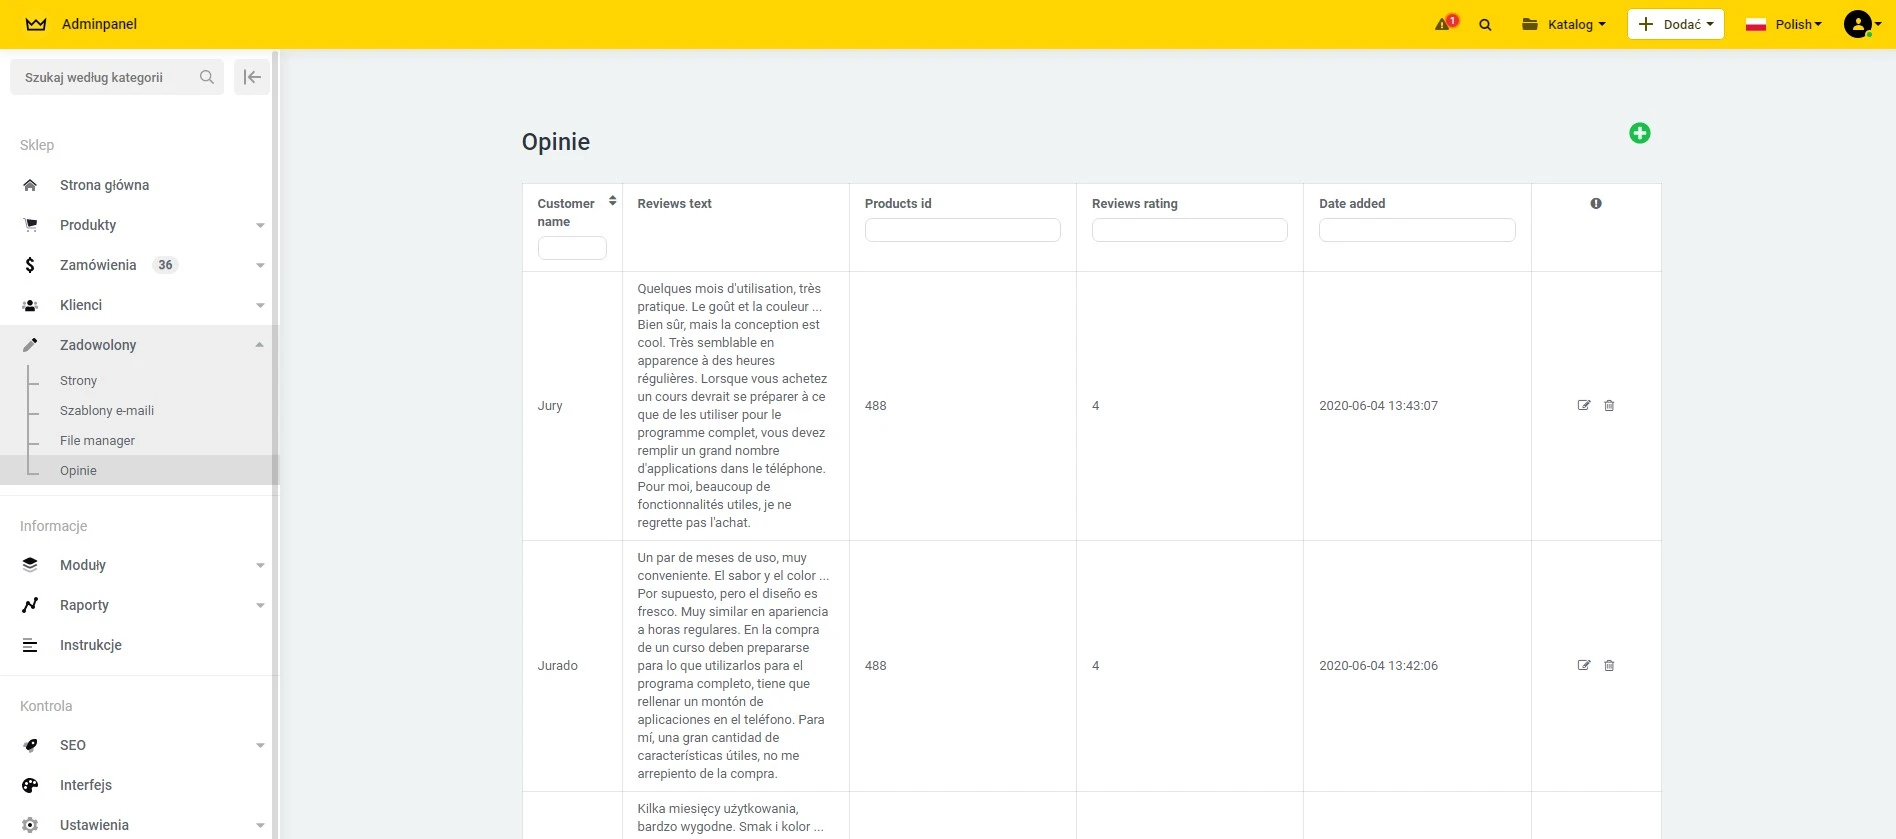The image size is (1896, 839).
Task: Toggle sorting on Customer name column
Action: click(612, 202)
